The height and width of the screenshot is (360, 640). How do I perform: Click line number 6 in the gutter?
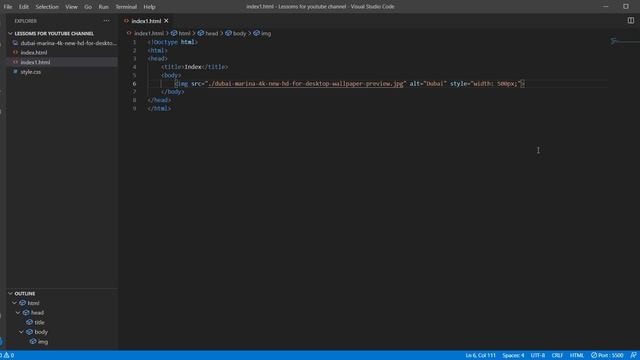point(134,84)
